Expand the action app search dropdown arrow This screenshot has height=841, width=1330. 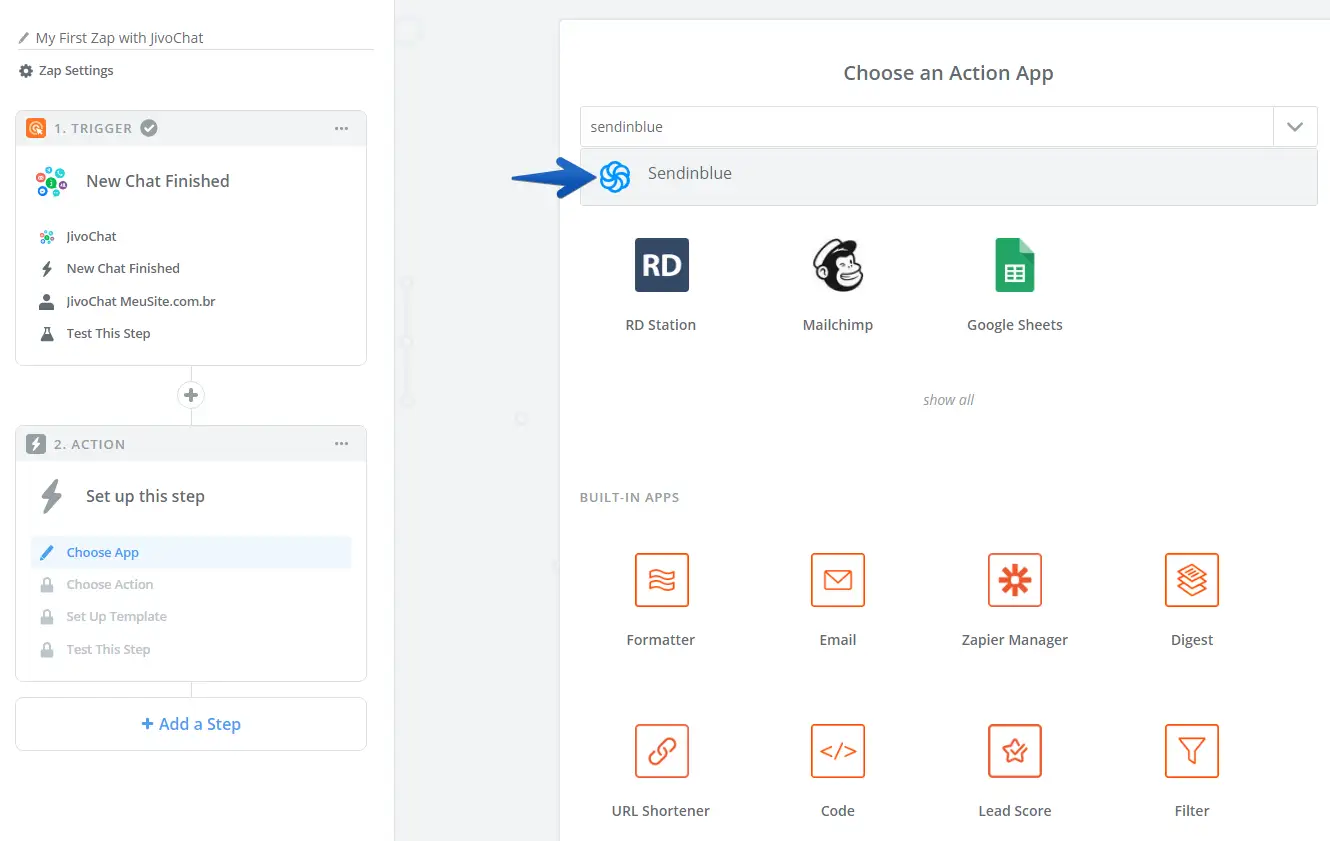point(1295,127)
